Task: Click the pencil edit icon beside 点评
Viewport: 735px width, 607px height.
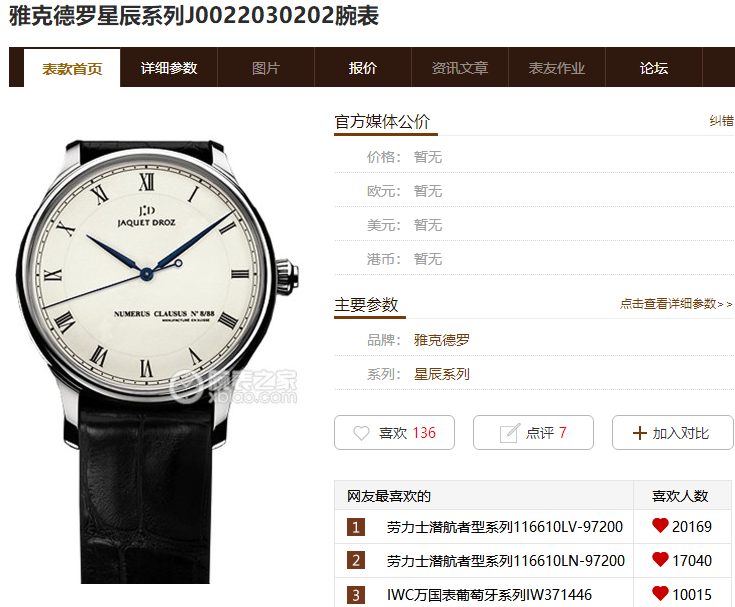Action: pyautogui.click(x=510, y=433)
